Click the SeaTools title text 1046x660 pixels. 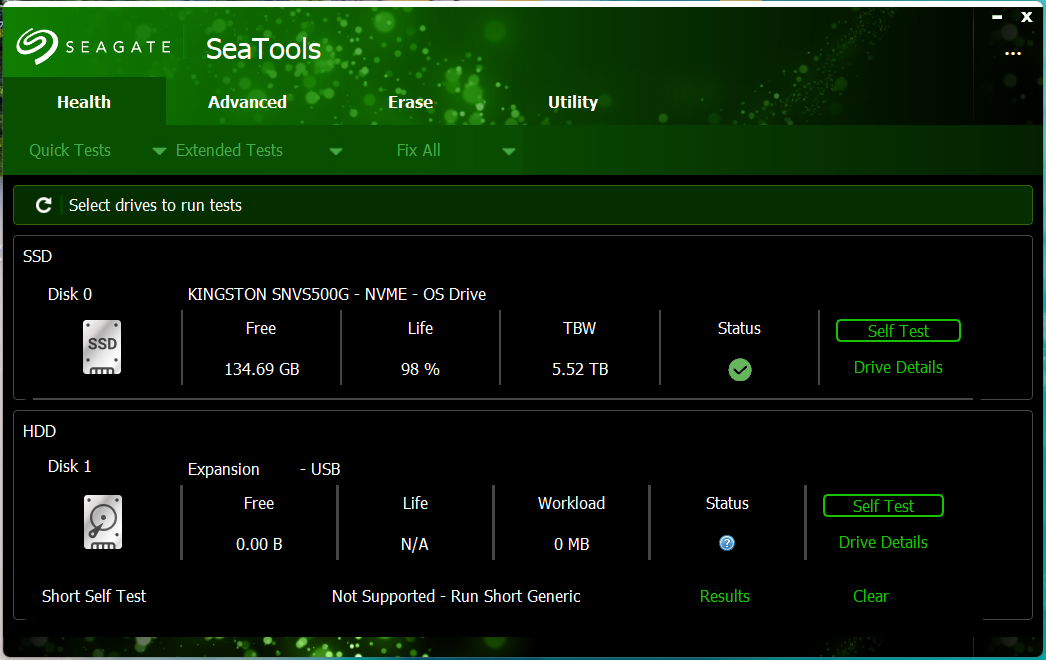pyautogui.click(x=264, y=49)
